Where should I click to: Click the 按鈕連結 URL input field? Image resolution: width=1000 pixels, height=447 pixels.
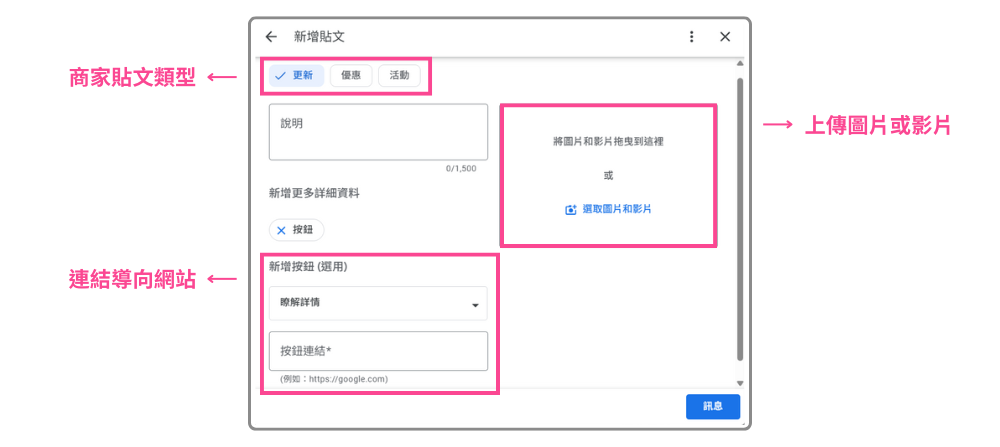tap(378, 351)
